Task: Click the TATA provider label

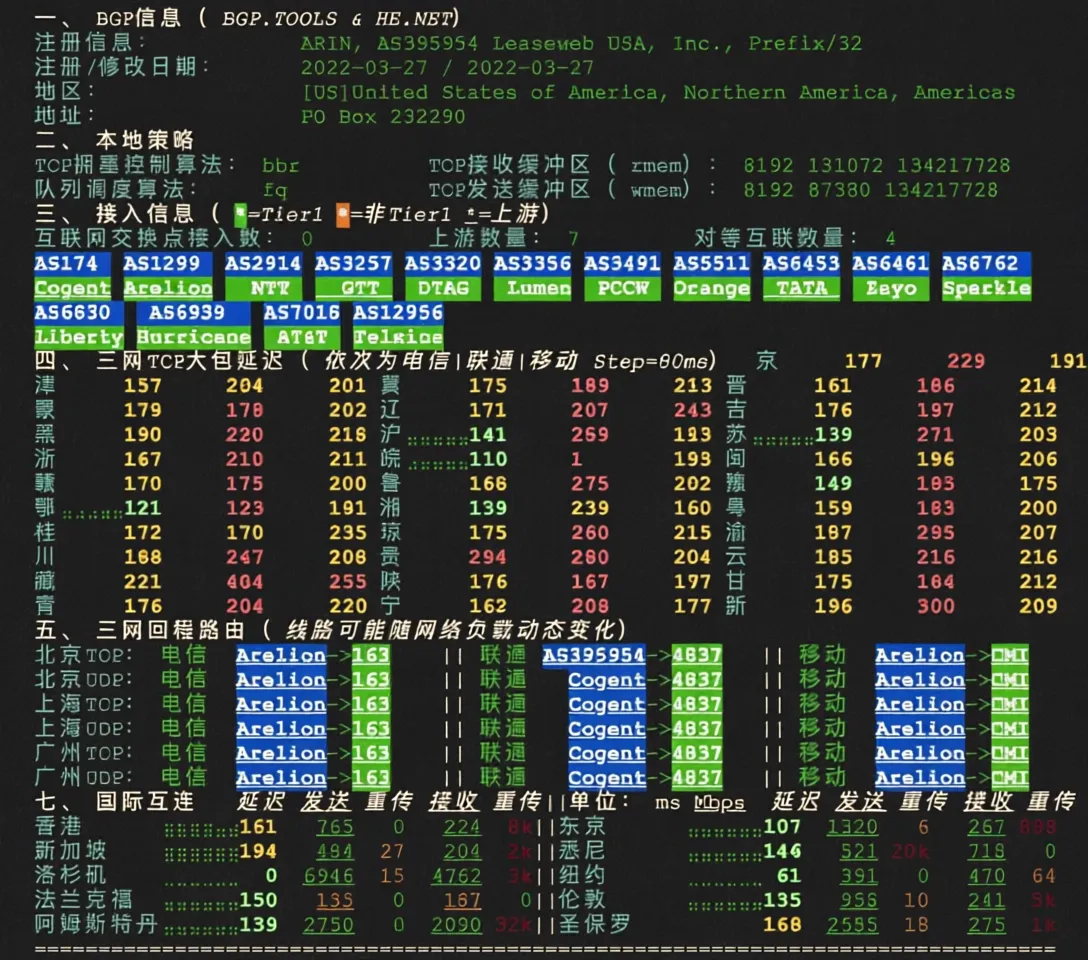Action: coord(801,288)
